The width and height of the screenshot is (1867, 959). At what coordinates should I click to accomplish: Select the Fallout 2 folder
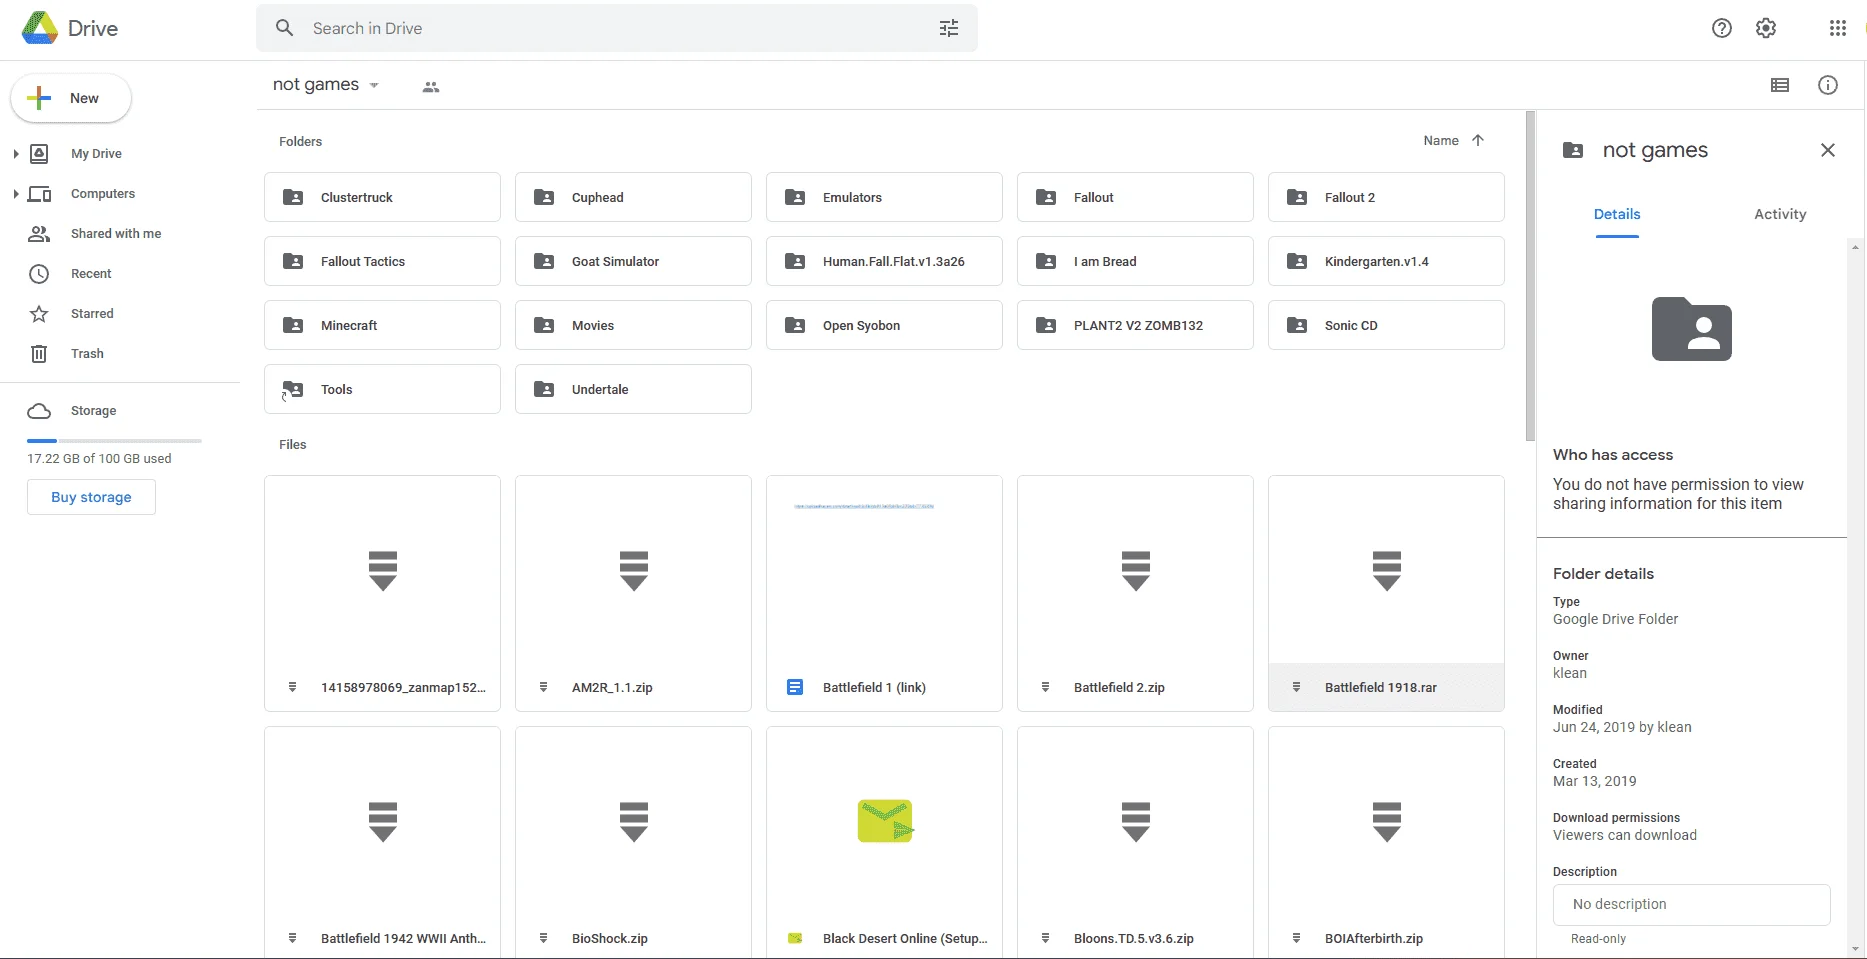(1386, 197)
